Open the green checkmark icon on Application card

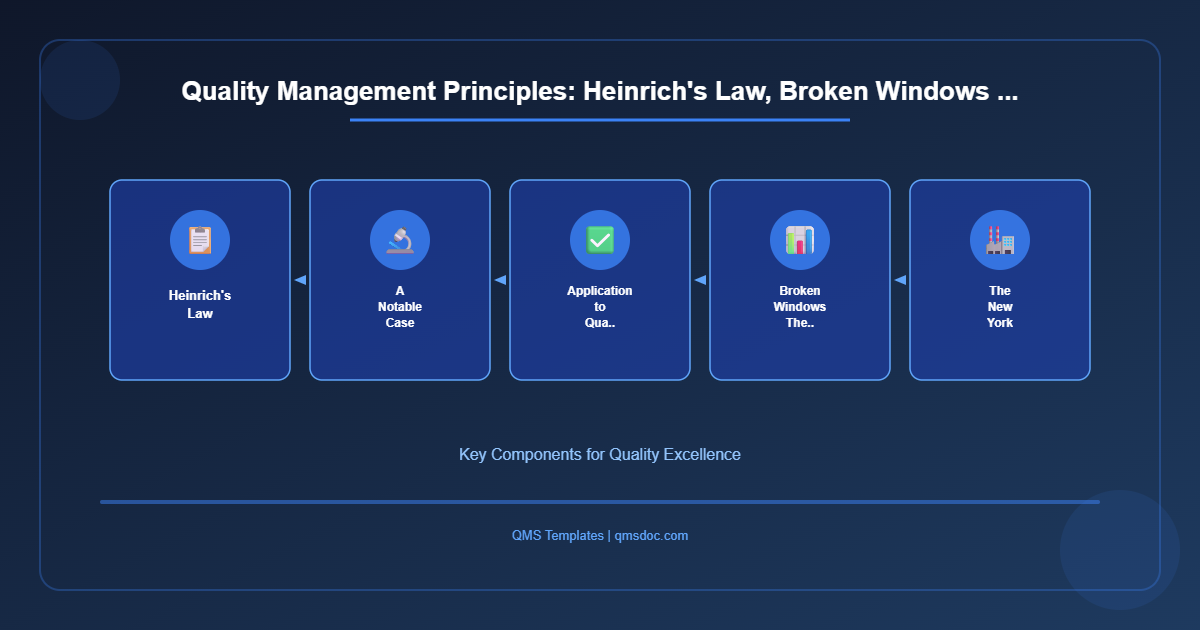click(x=600, y=240)
